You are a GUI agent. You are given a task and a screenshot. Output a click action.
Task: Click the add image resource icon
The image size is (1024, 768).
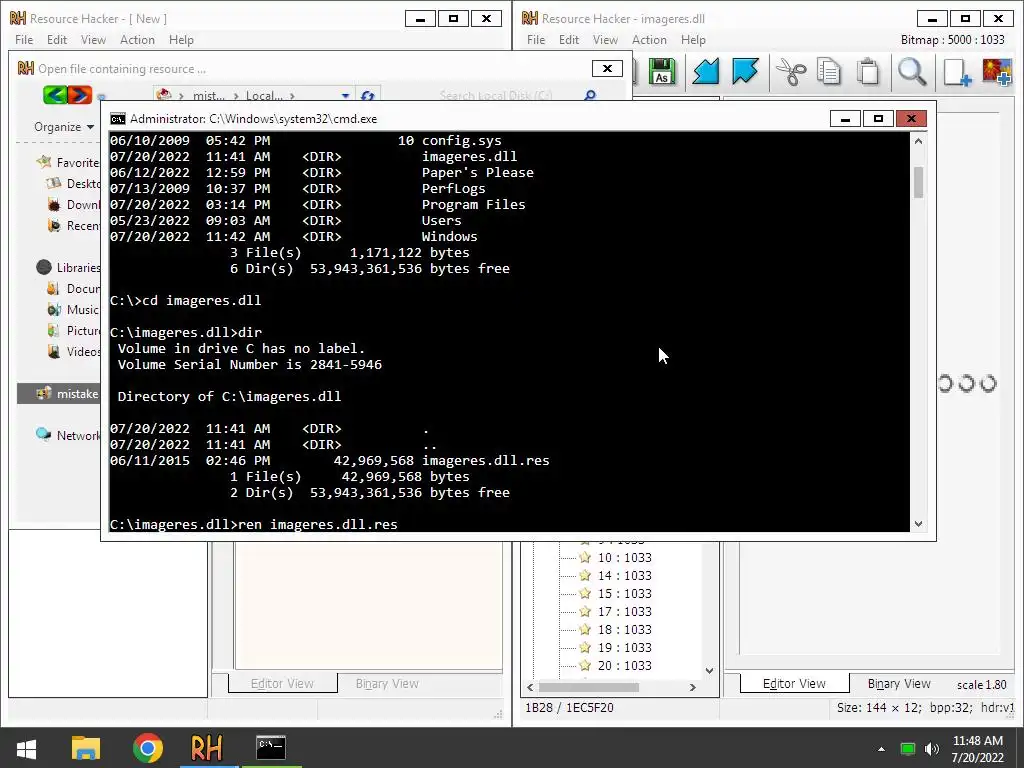pyautogui.click(x=997, y=72)
